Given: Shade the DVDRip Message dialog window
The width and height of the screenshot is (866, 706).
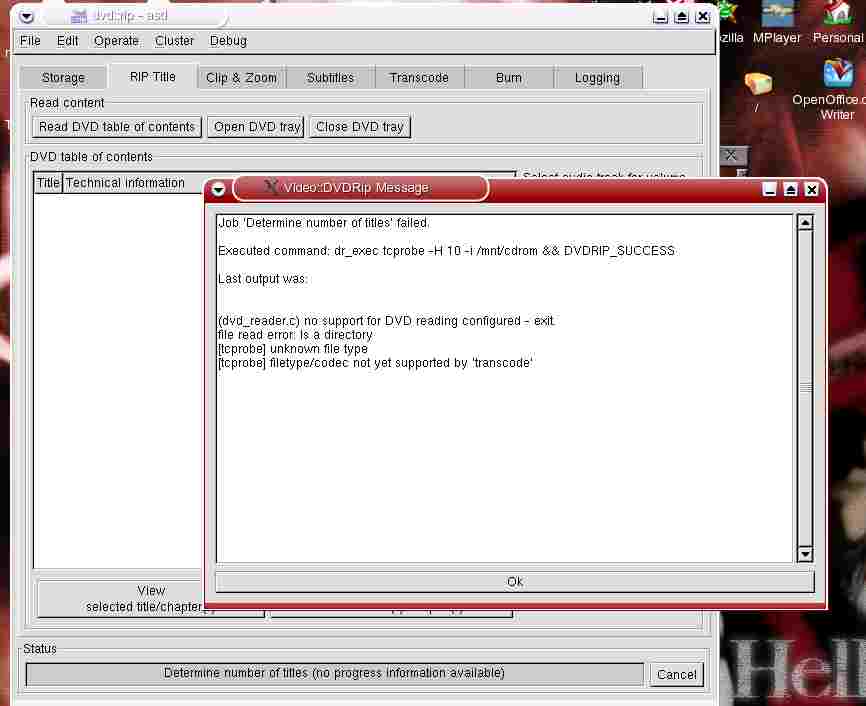Looking at the screenshot, I should tap(791, 189).
